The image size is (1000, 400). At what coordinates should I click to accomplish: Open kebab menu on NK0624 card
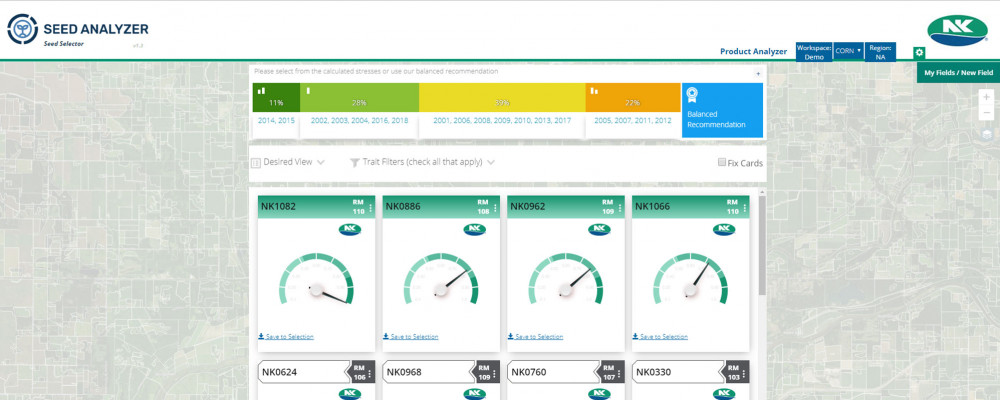370,373
